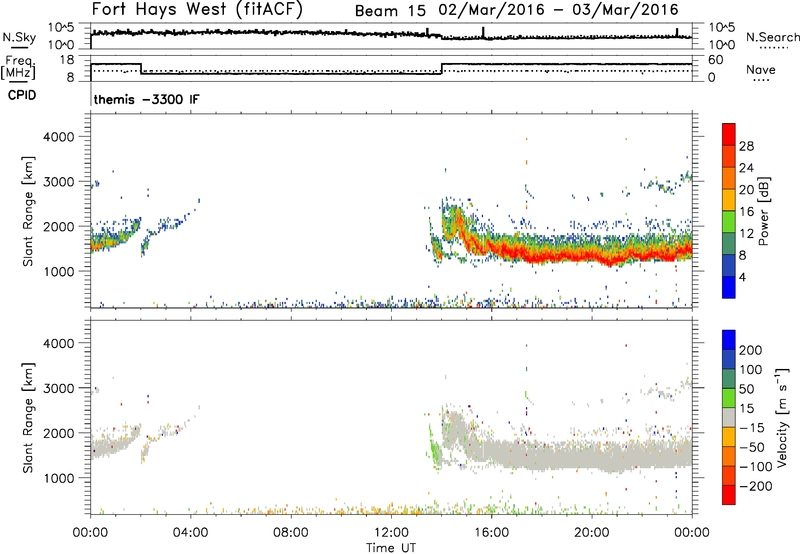Click the "16:00" time axis label
Image resolution: width=800 pixels, height=554 pixels.
pyautogui.click(x=491, y=533)
